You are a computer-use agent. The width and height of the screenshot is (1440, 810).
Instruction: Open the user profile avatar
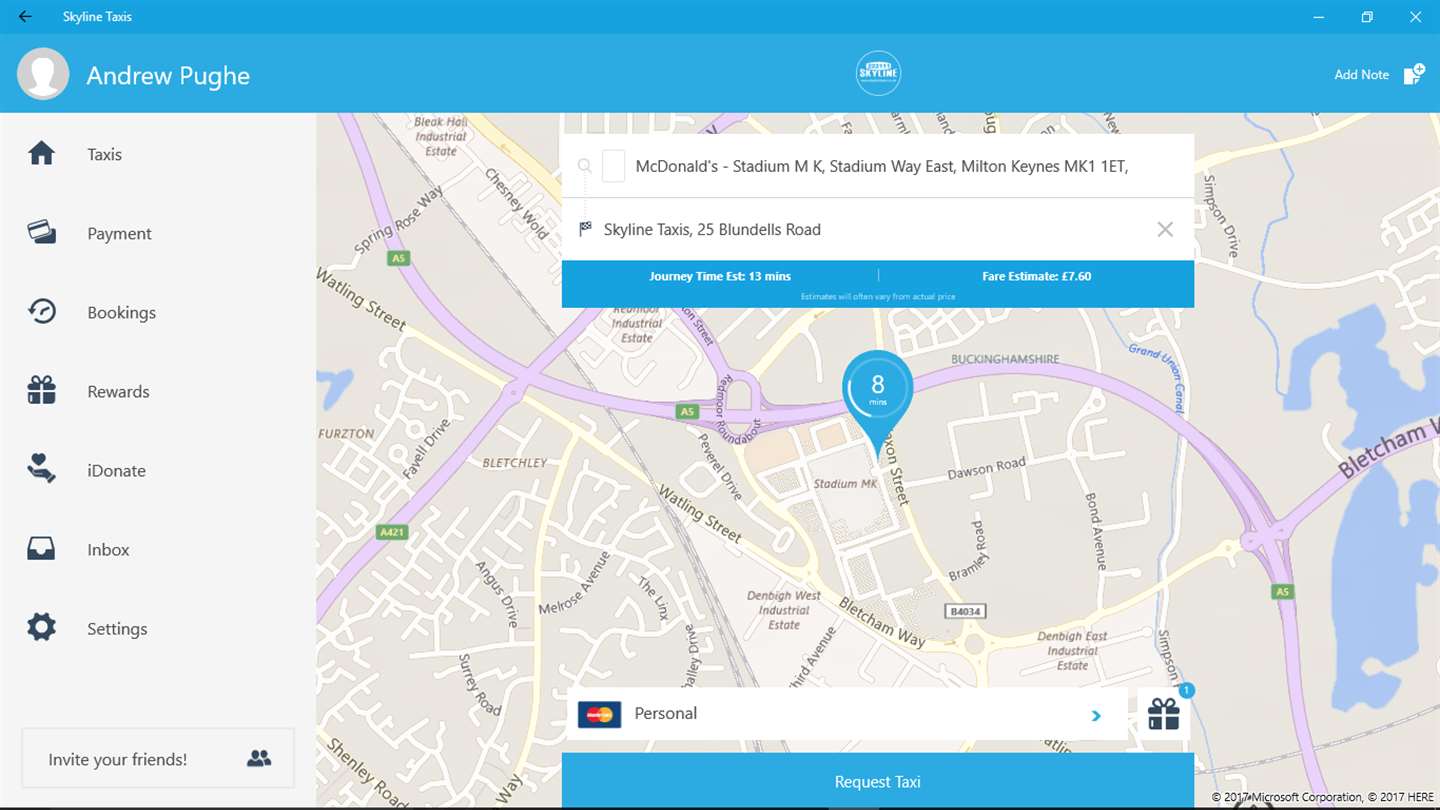[x=43, y=74]
